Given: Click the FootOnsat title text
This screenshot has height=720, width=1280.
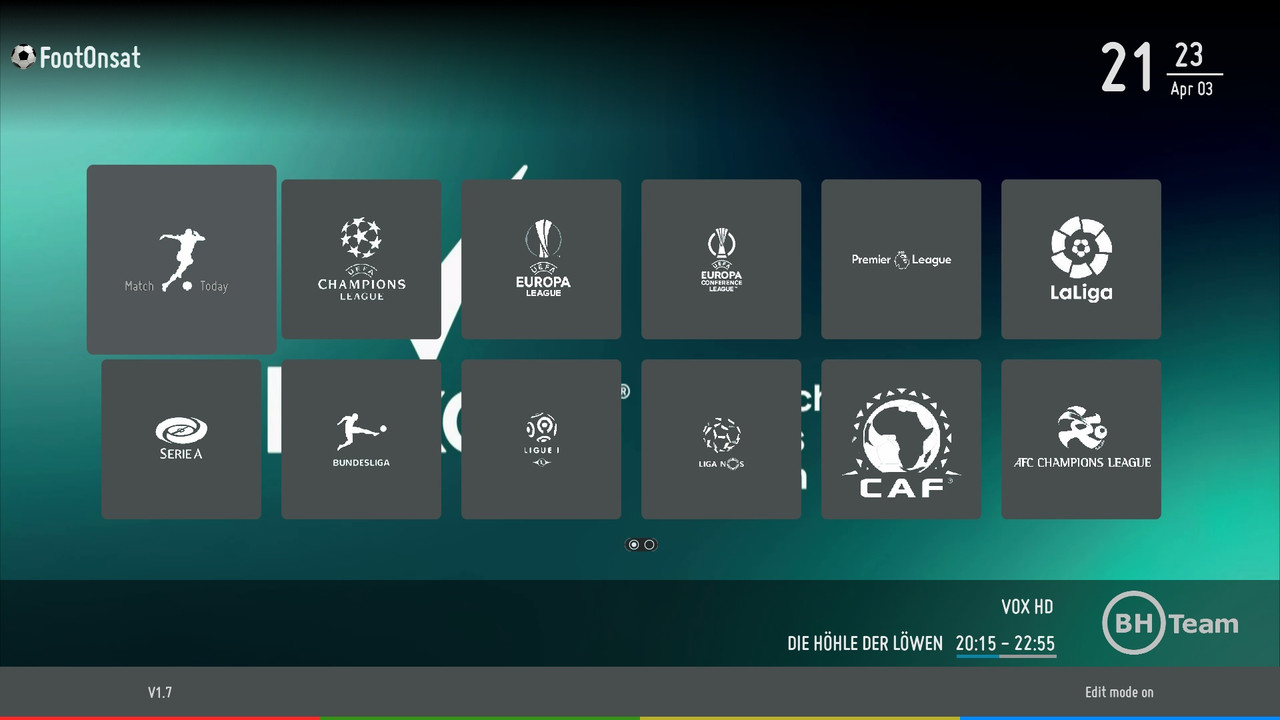Looking at the screenshot, I should coord(90,58).
